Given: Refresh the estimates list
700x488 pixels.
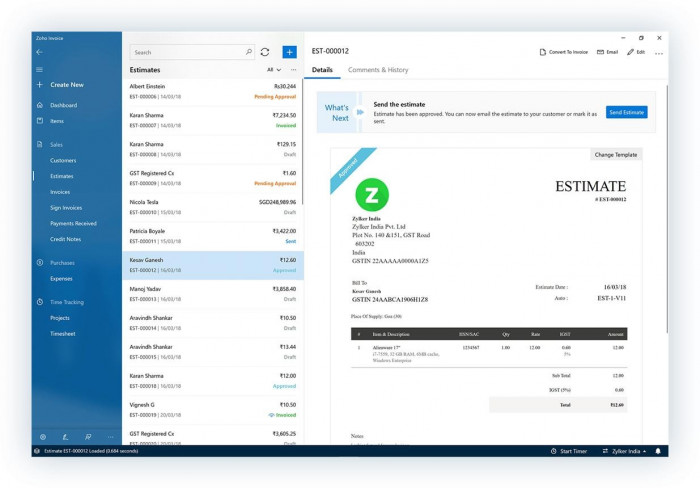Looking at the screenshot, I should 265,52.
